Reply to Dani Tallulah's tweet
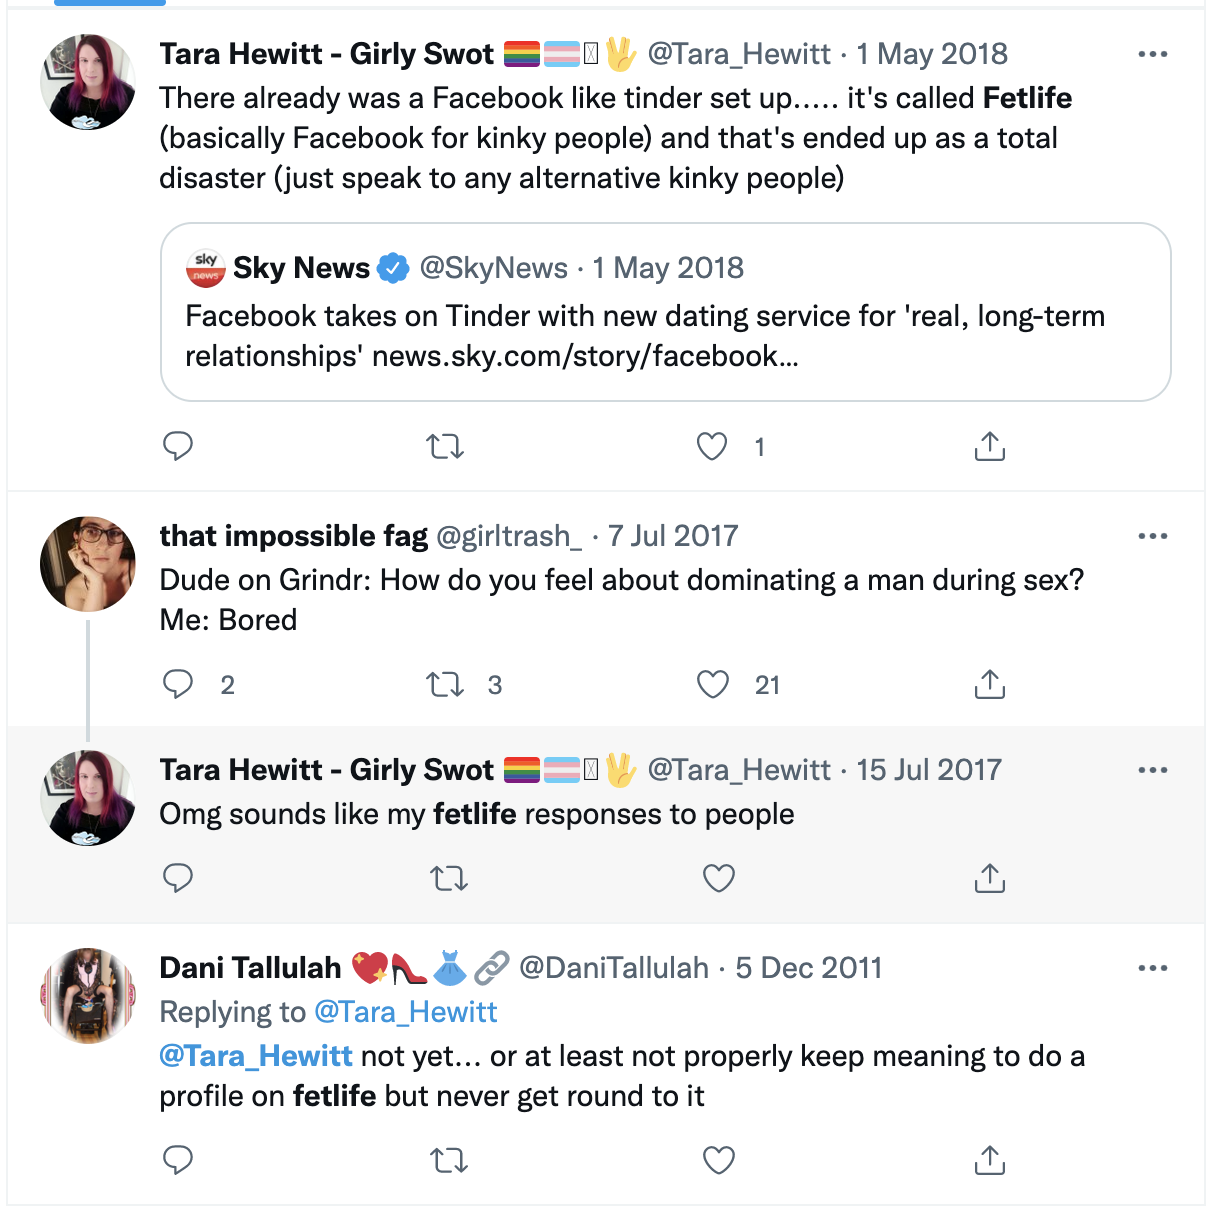The image size is (1220, 1206). tap(178, 1160)
